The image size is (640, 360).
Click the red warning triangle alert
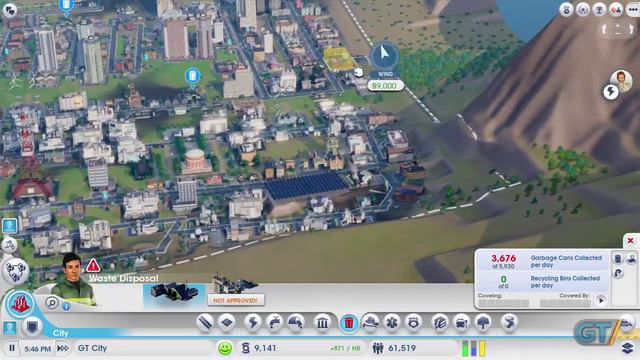tap(93, 266)
